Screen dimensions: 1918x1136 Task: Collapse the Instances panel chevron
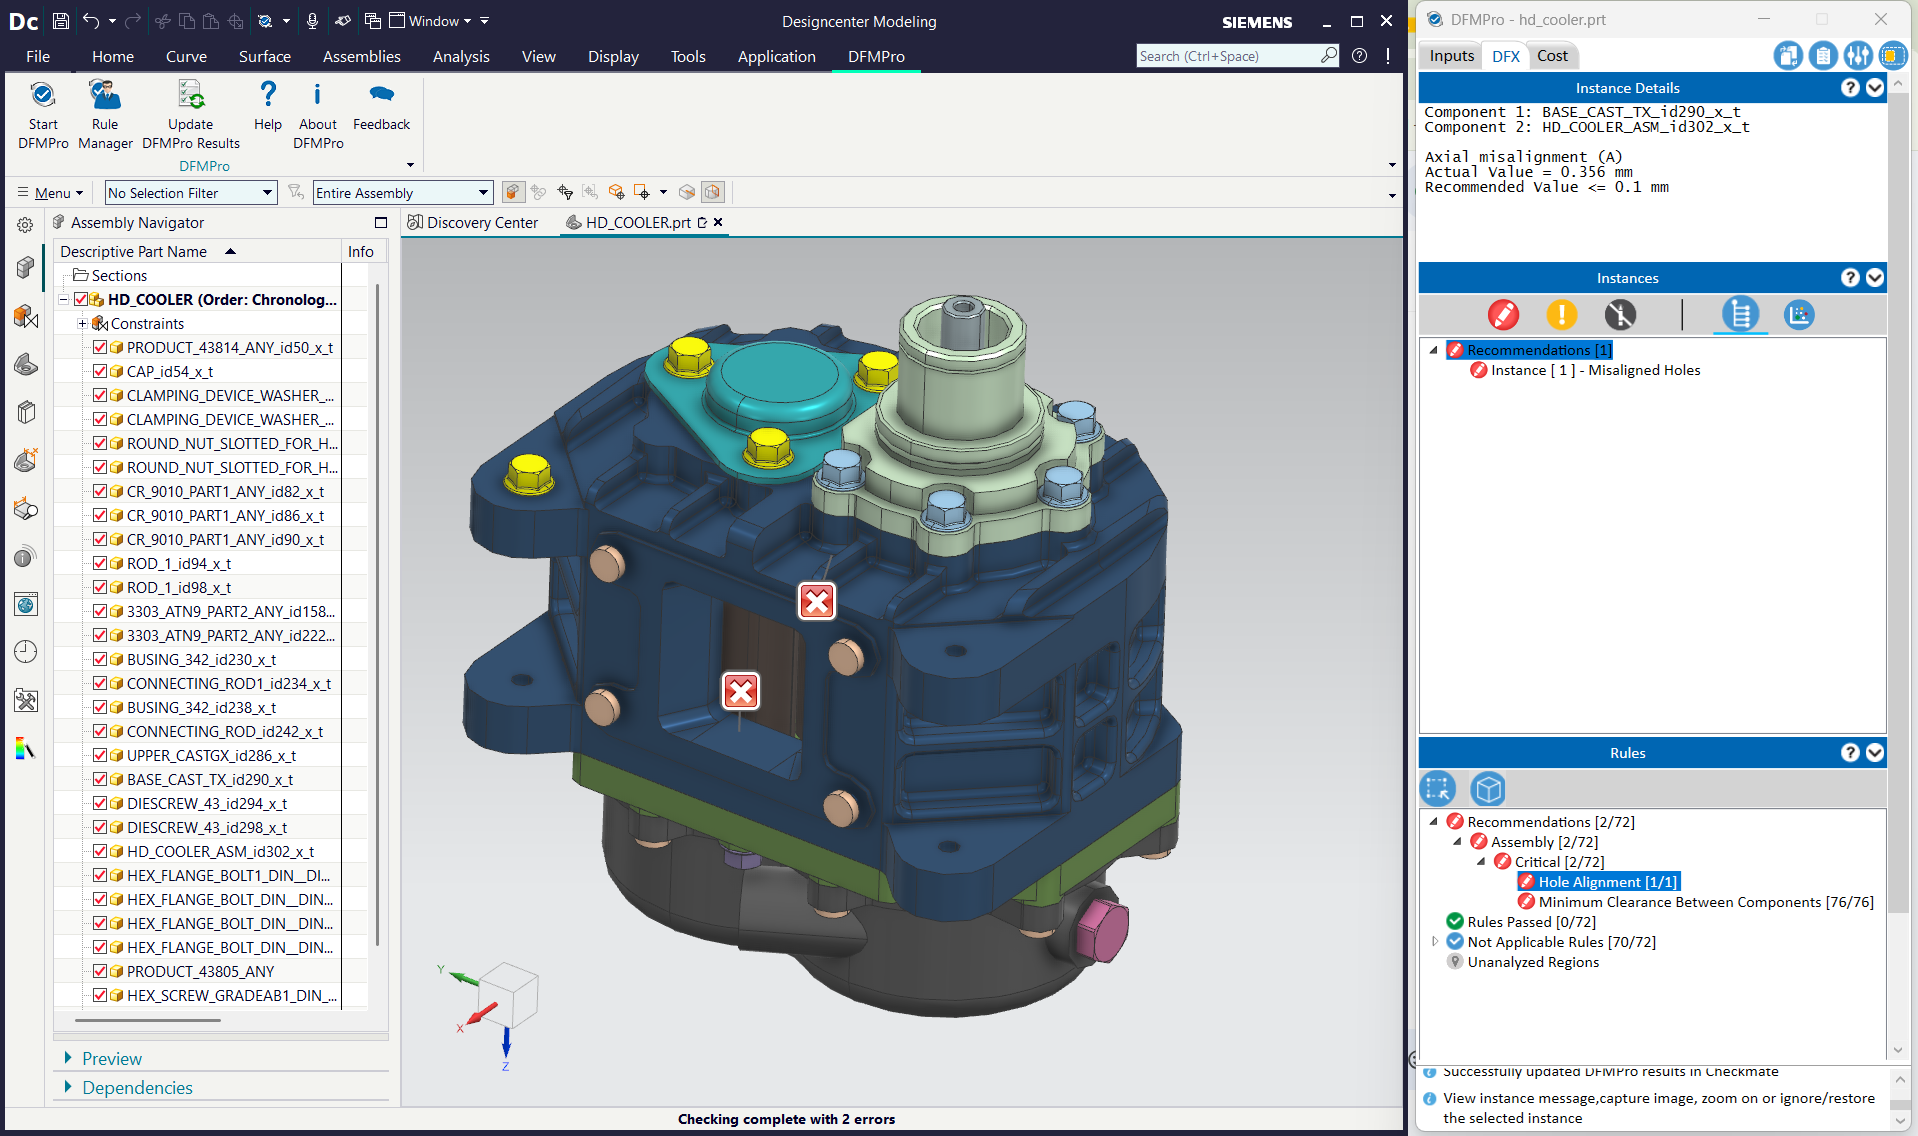1875,278
